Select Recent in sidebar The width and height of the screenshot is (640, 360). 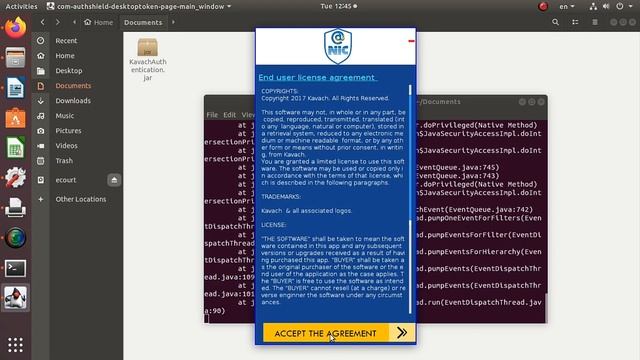[78, 41]
